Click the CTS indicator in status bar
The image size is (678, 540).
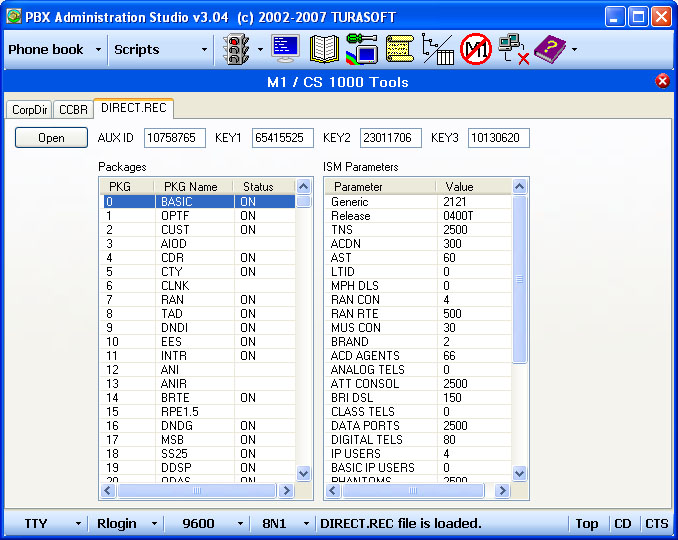click(656, 524)
